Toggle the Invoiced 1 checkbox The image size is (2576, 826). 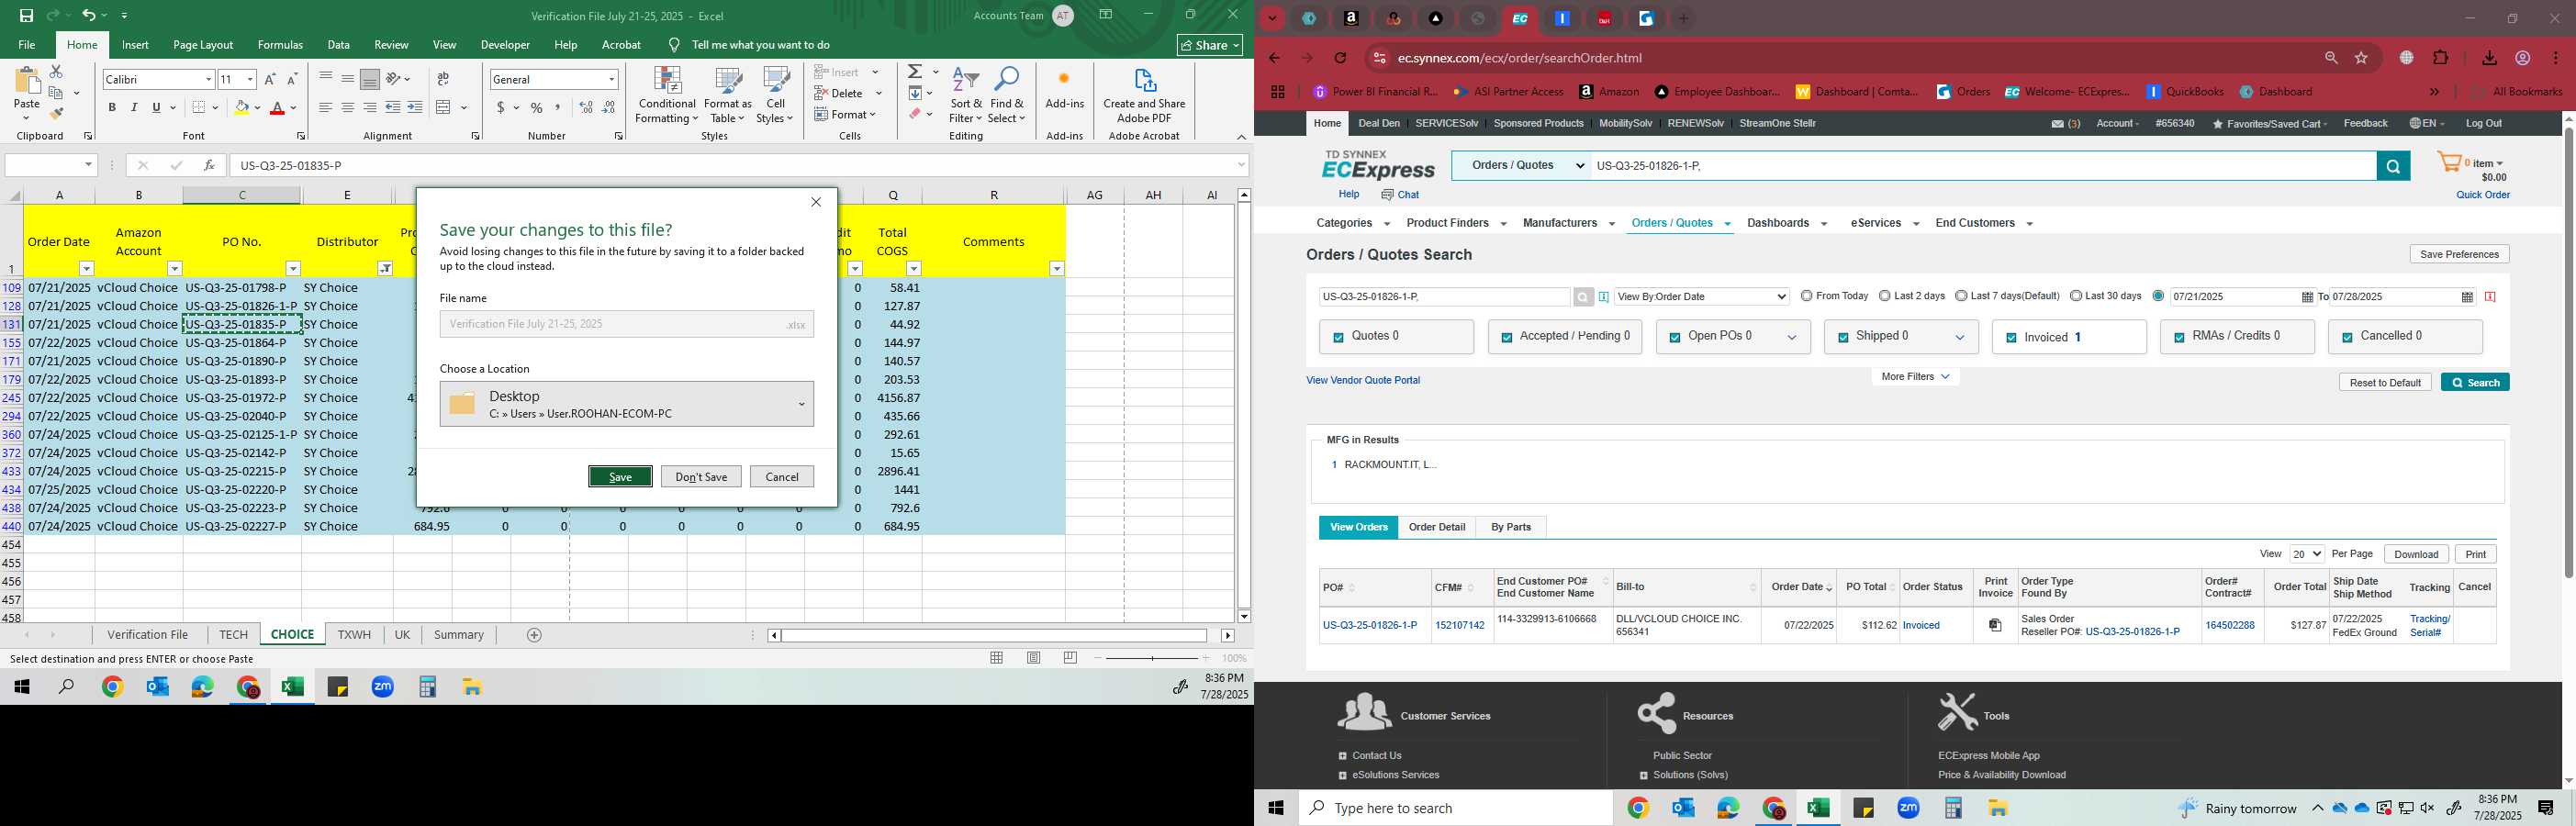click(x=2011, y=338)
